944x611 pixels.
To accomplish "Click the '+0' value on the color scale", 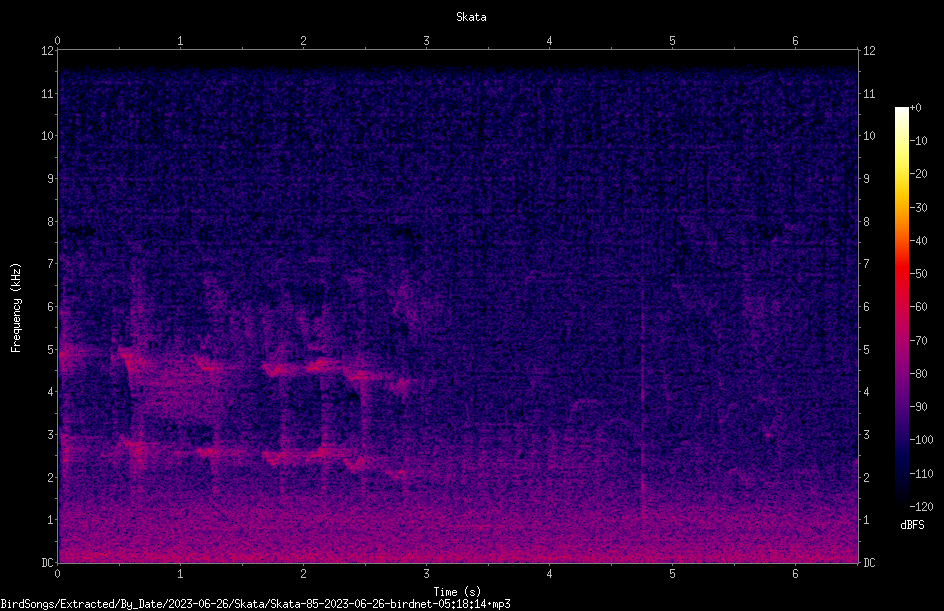I will 915,108.
